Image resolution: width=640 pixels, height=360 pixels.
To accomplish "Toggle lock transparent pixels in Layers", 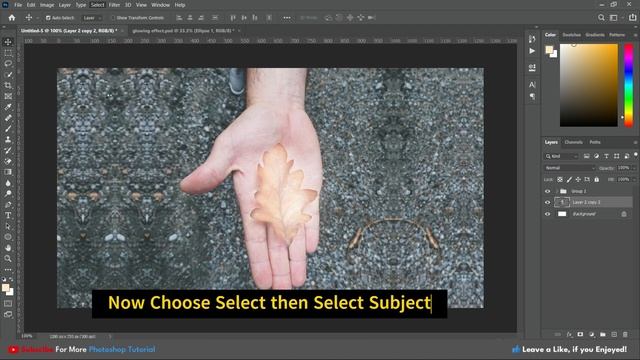I will click(560, 180).
